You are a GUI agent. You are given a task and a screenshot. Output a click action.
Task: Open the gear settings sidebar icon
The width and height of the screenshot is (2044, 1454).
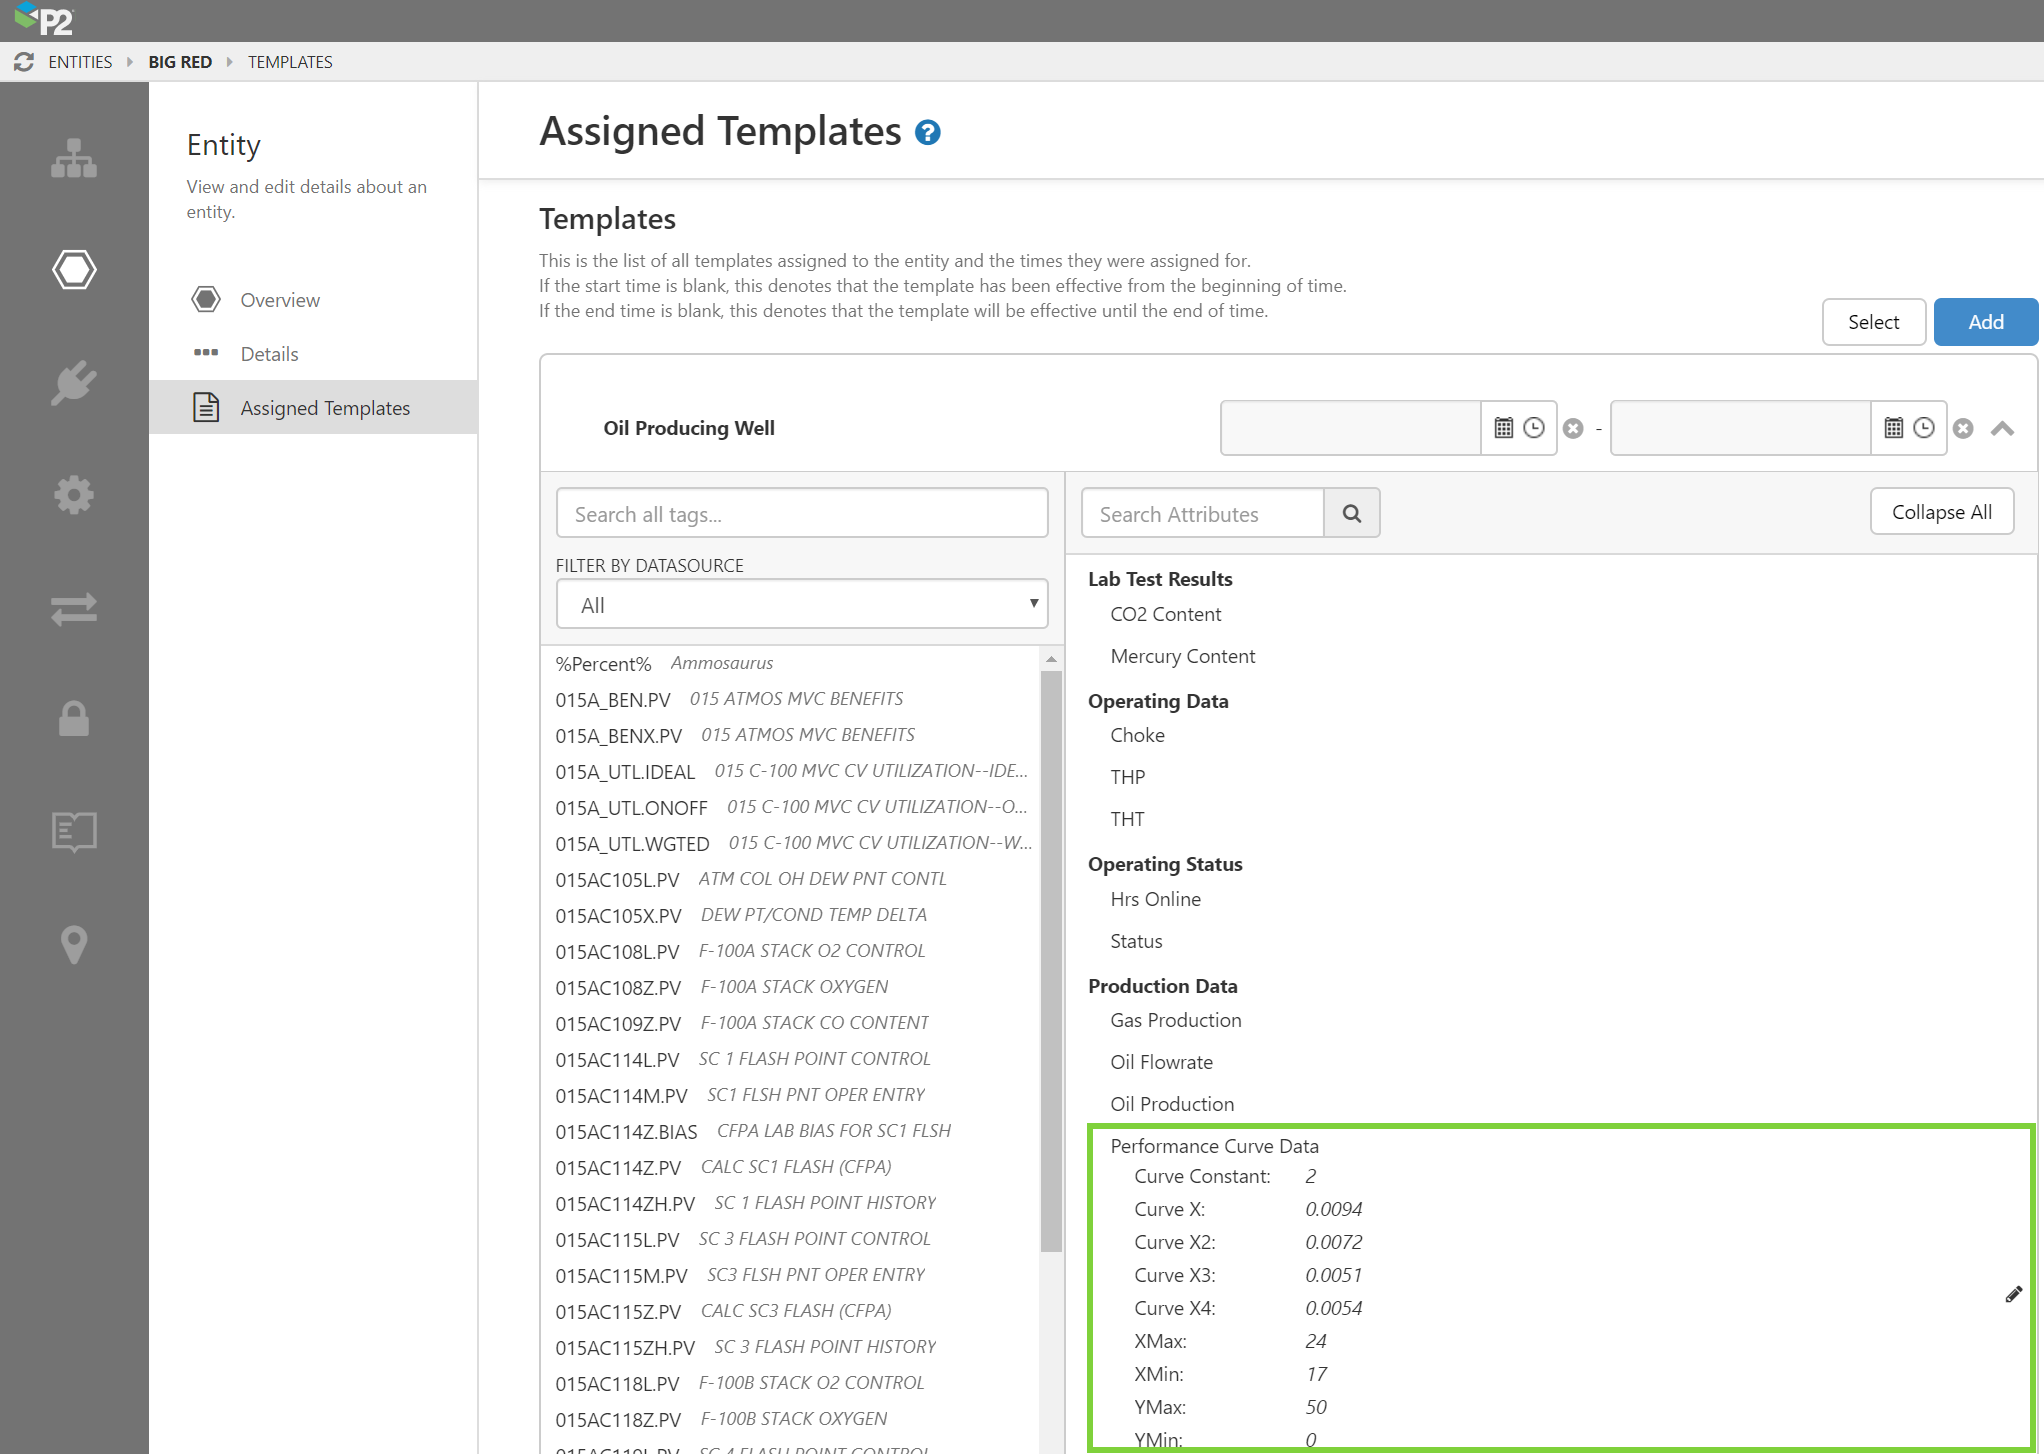pos(74,495)
